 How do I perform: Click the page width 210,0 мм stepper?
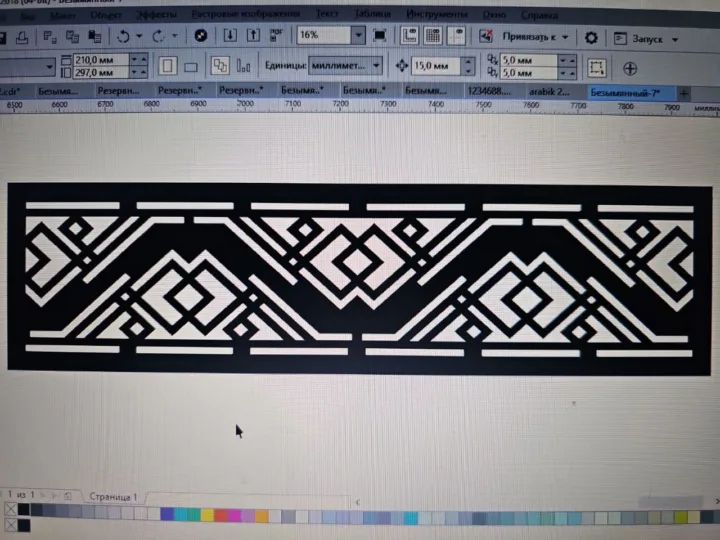pos(139,60)
